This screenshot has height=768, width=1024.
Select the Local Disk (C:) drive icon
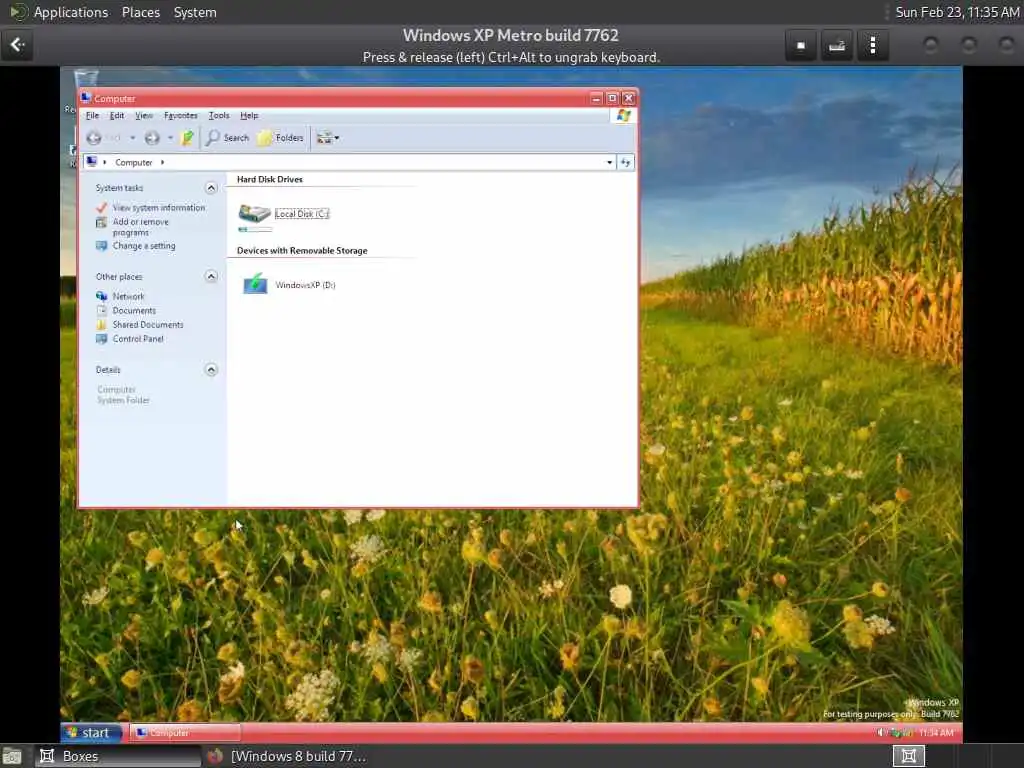click(x=255, y=213)
